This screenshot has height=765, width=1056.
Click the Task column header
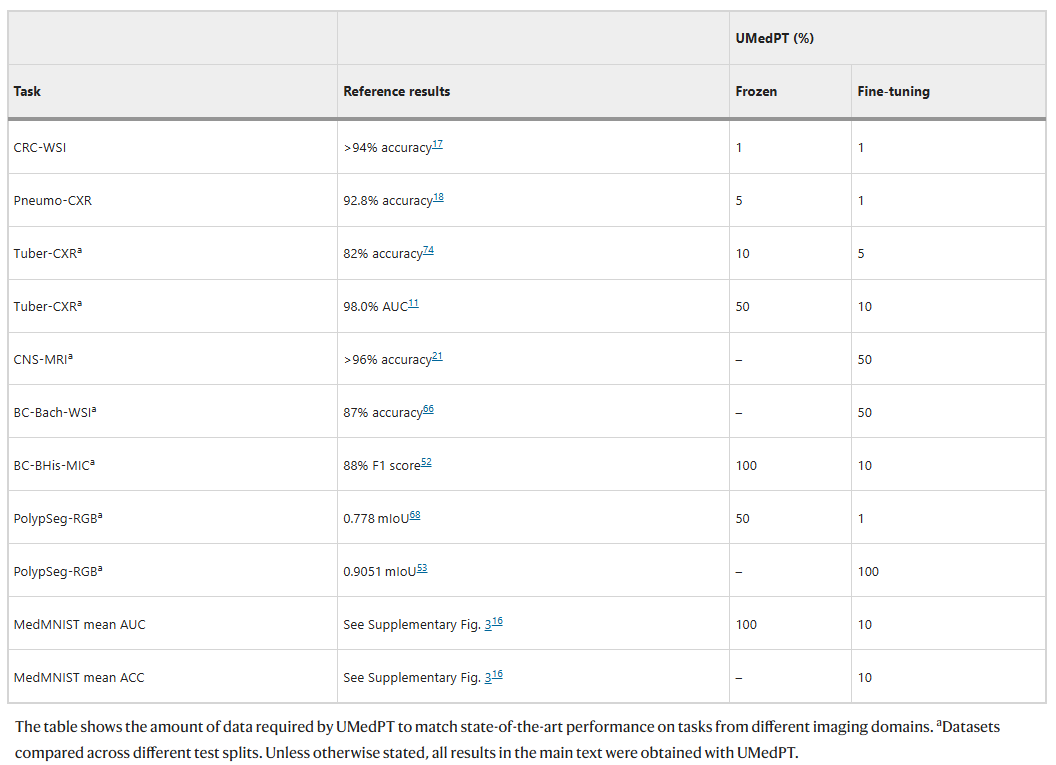click(x=27, y=91)
